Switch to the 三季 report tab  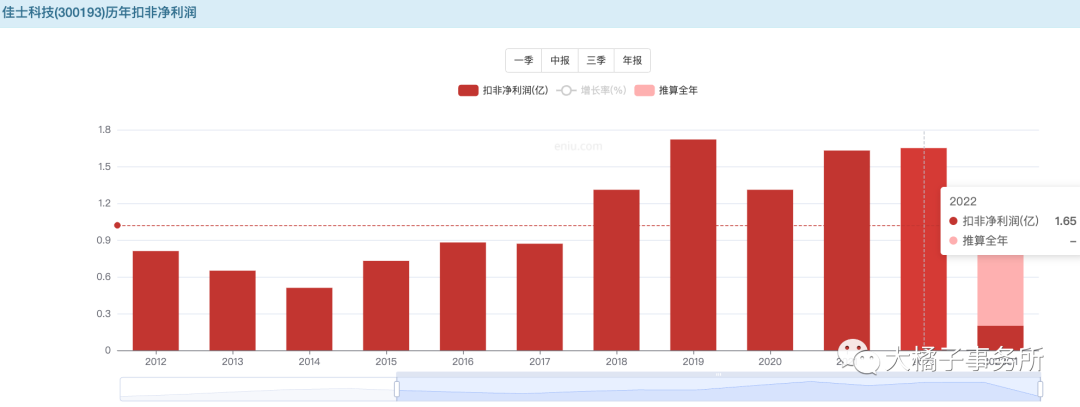tap(596, 61)
